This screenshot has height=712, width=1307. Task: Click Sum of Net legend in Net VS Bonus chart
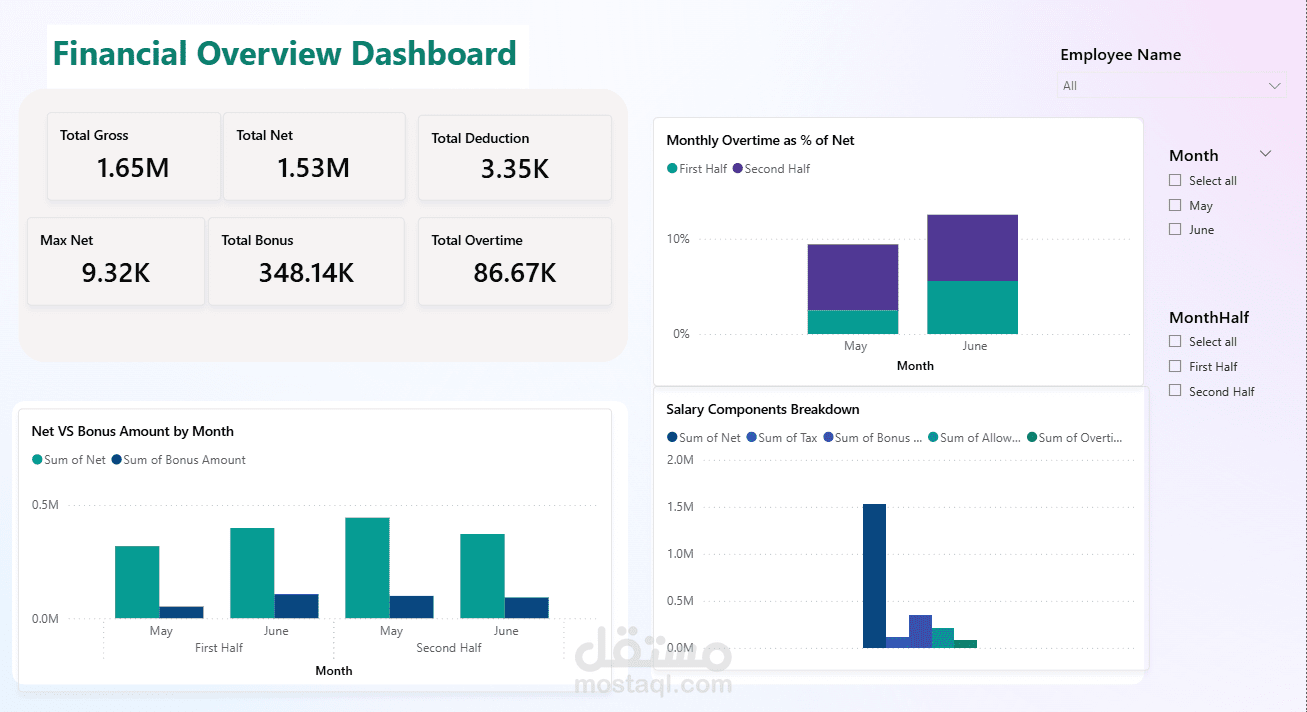(69, 460)
